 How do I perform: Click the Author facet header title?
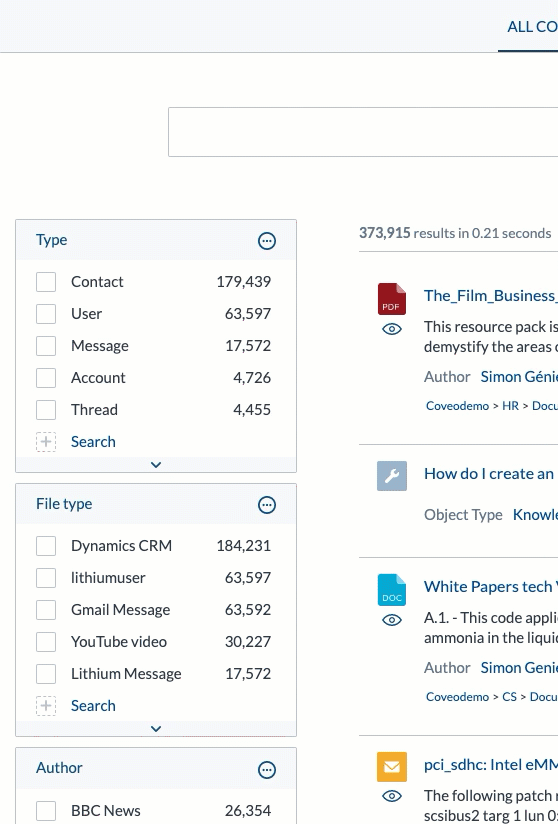point(59,768)
